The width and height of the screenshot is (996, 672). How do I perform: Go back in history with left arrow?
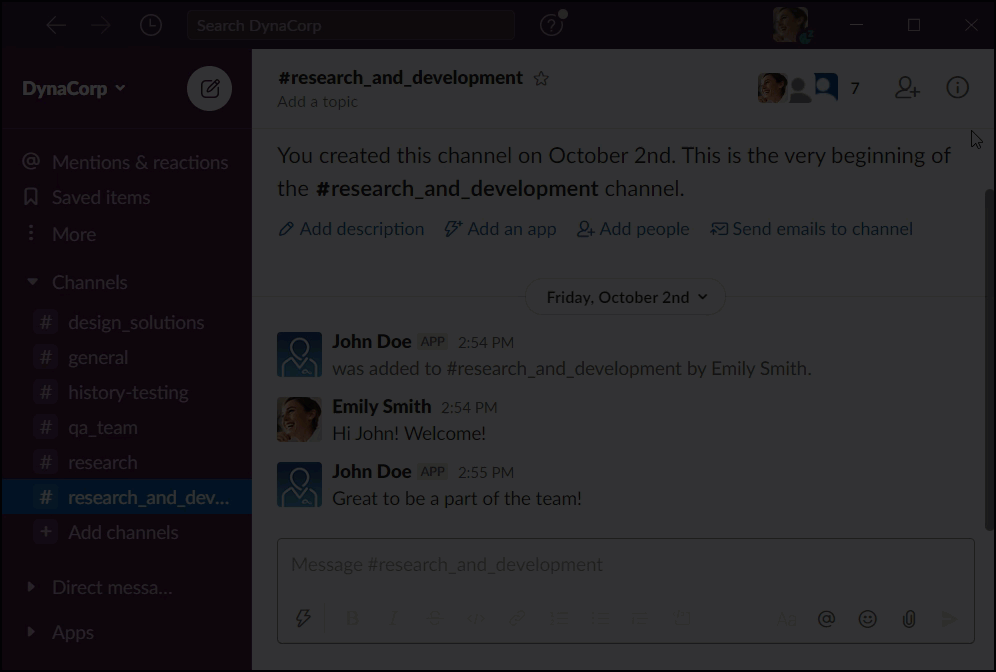[x=57, y=25]
